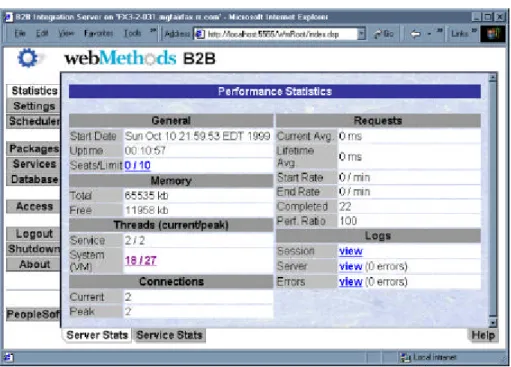This screenshot has height=367, width=511.
Task: Click the Help button
Action: [x=483, y=335]
